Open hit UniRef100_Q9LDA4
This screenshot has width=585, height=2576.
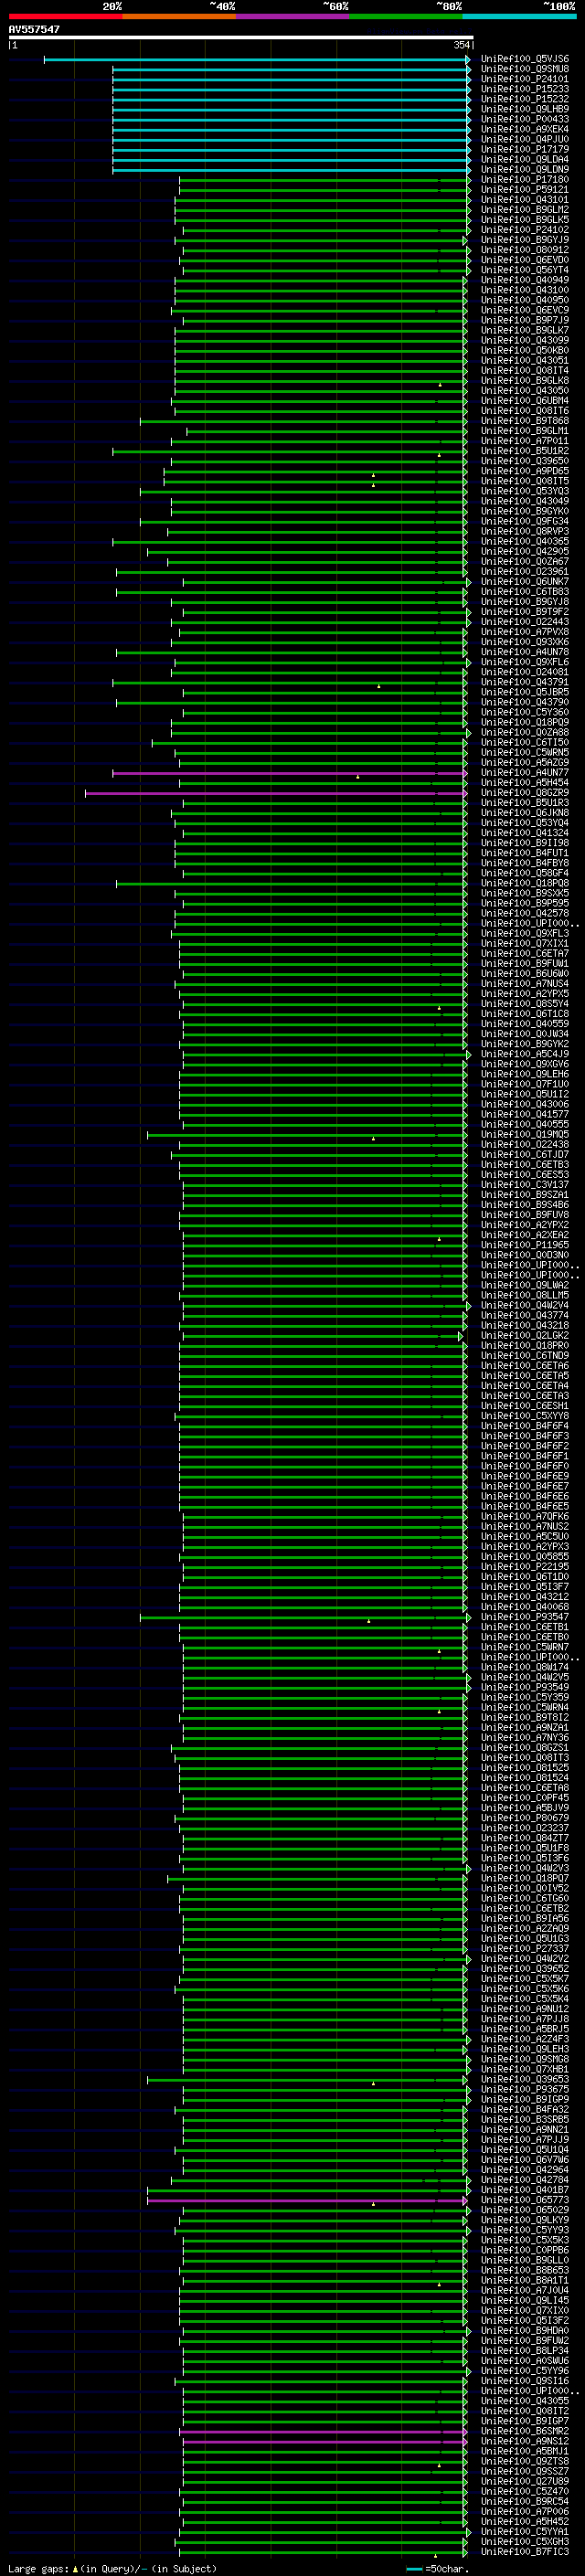tap(524, 159)
